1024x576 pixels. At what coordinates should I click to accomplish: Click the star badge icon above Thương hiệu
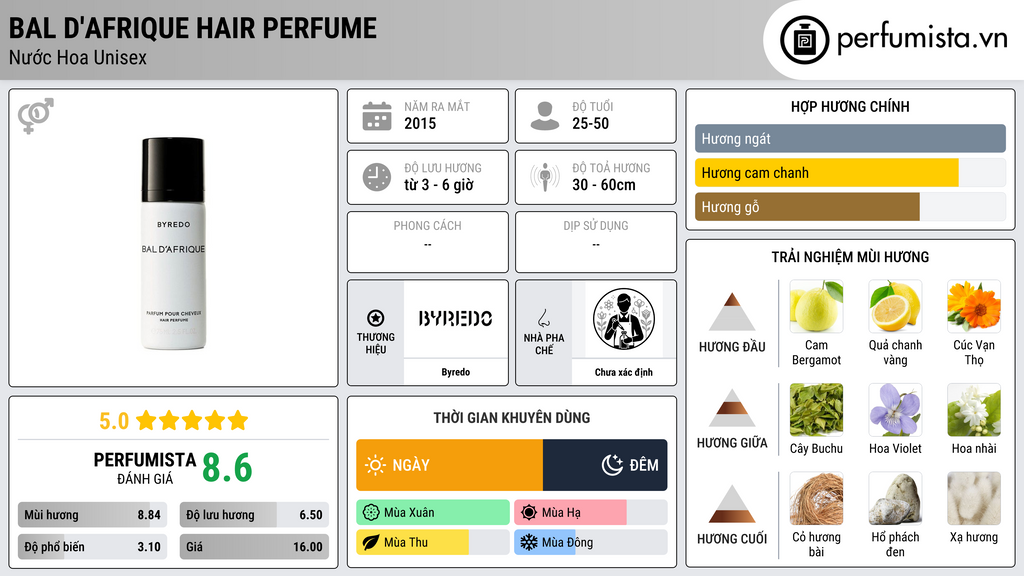376,318
